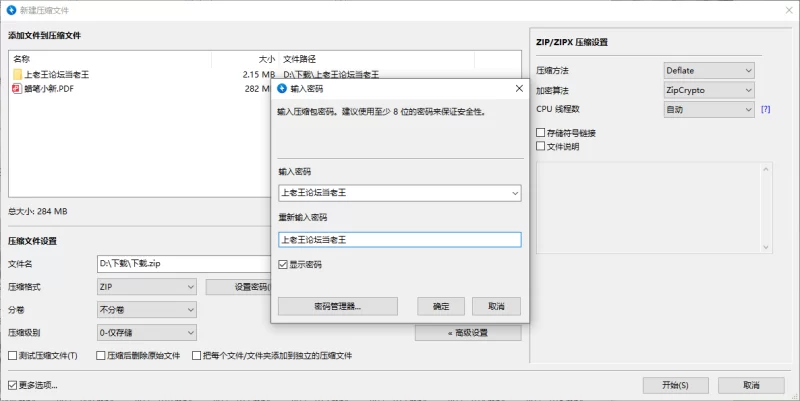Close the 输入密码 dialog
The image size is (800, 401).
click(x=519, y=88)
